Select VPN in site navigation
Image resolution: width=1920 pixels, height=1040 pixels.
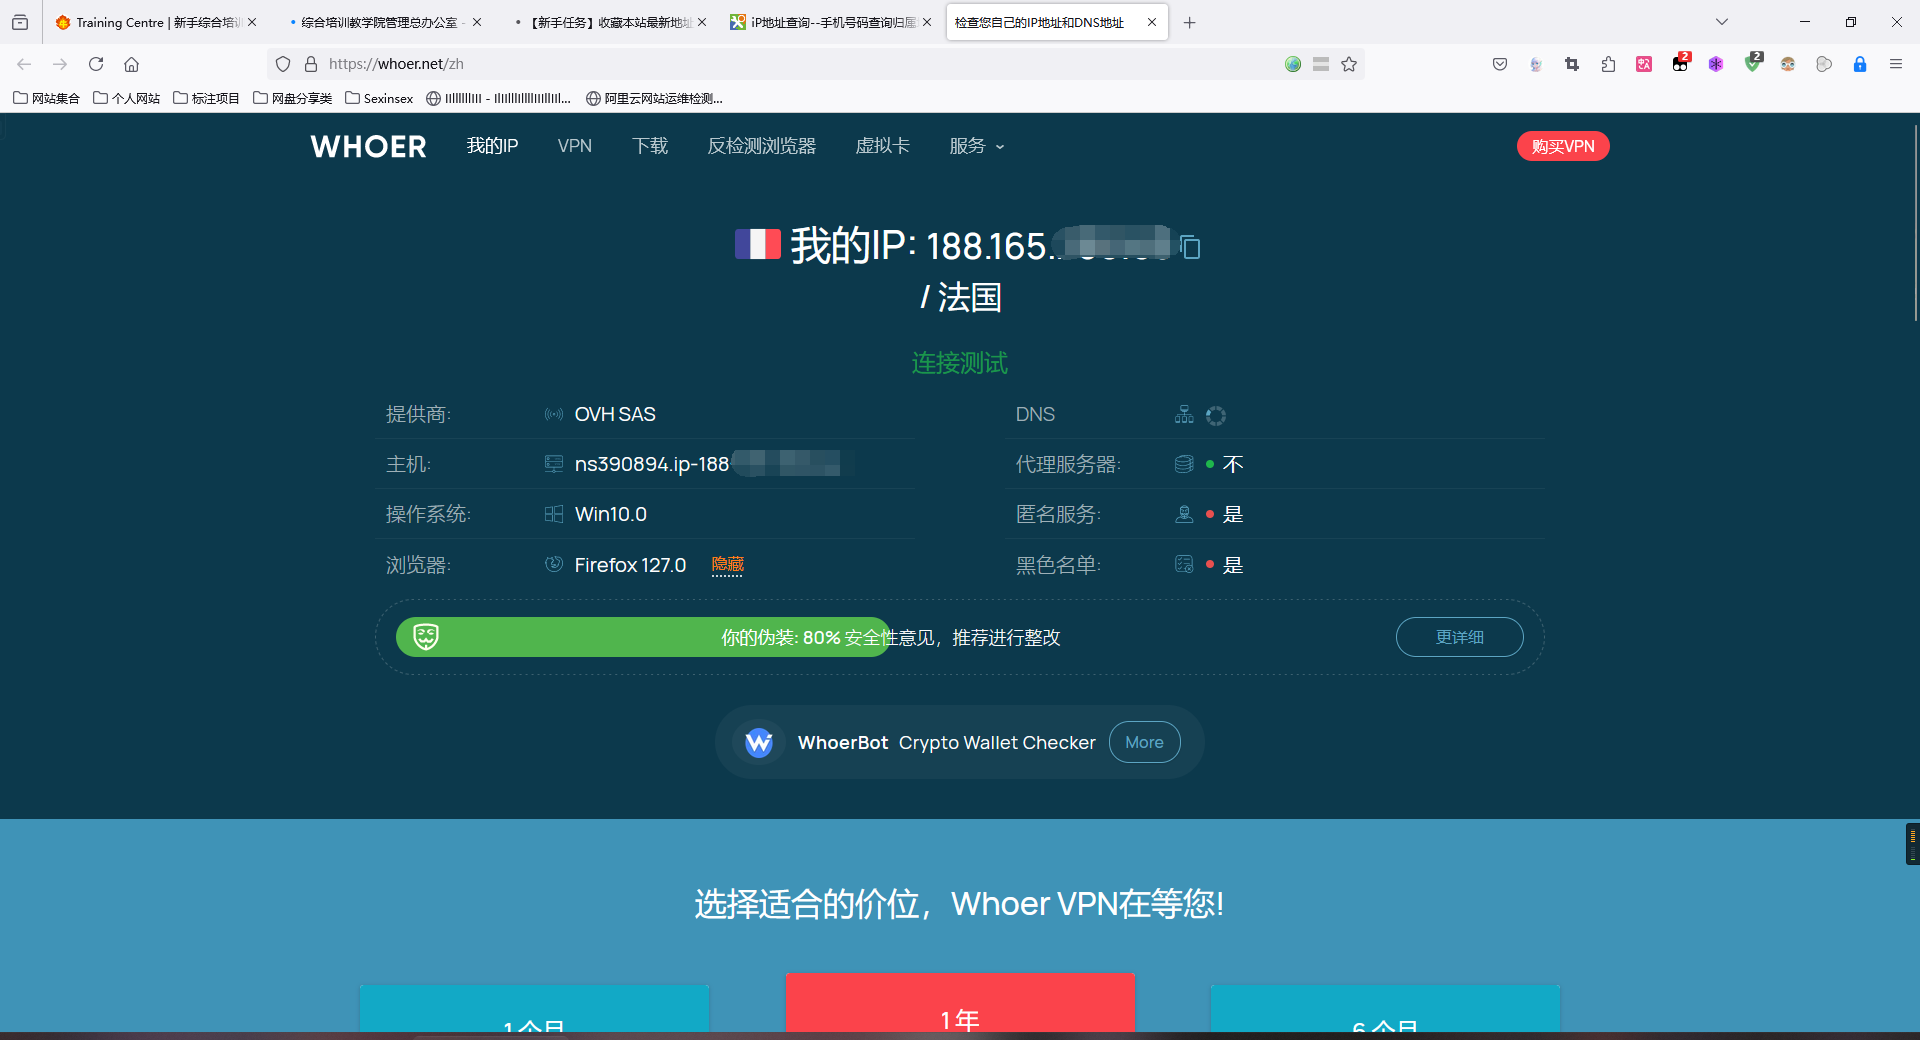coord(575,146)
